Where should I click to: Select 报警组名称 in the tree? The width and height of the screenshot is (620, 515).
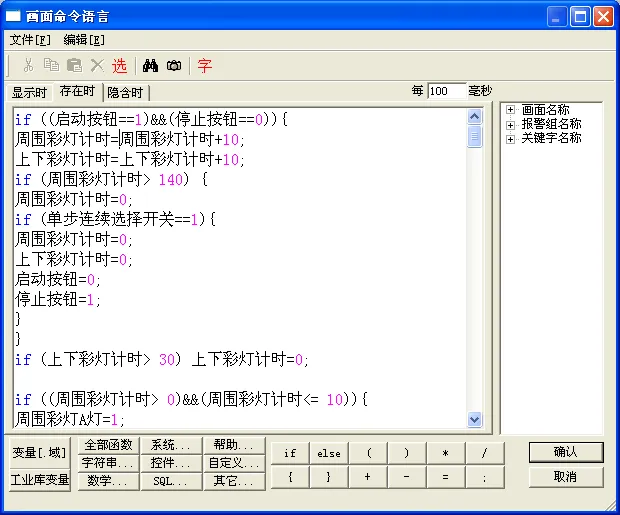point(551,124)
